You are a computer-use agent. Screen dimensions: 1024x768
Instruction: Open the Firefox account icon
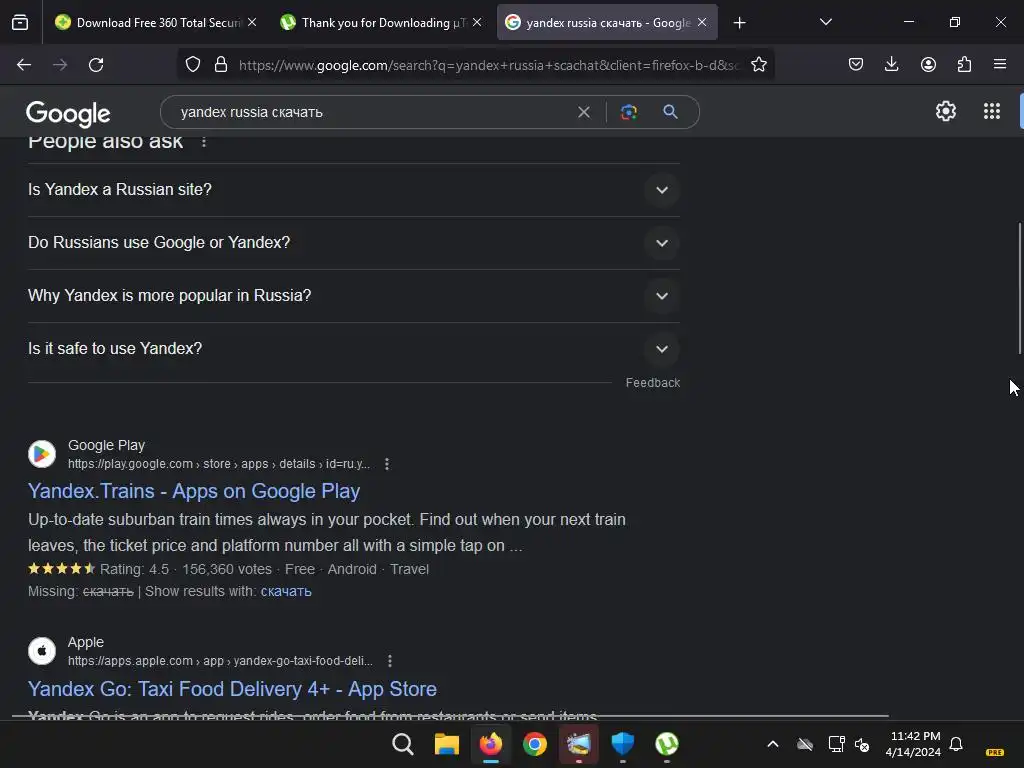pyautogui.click(x=928, y=65)
